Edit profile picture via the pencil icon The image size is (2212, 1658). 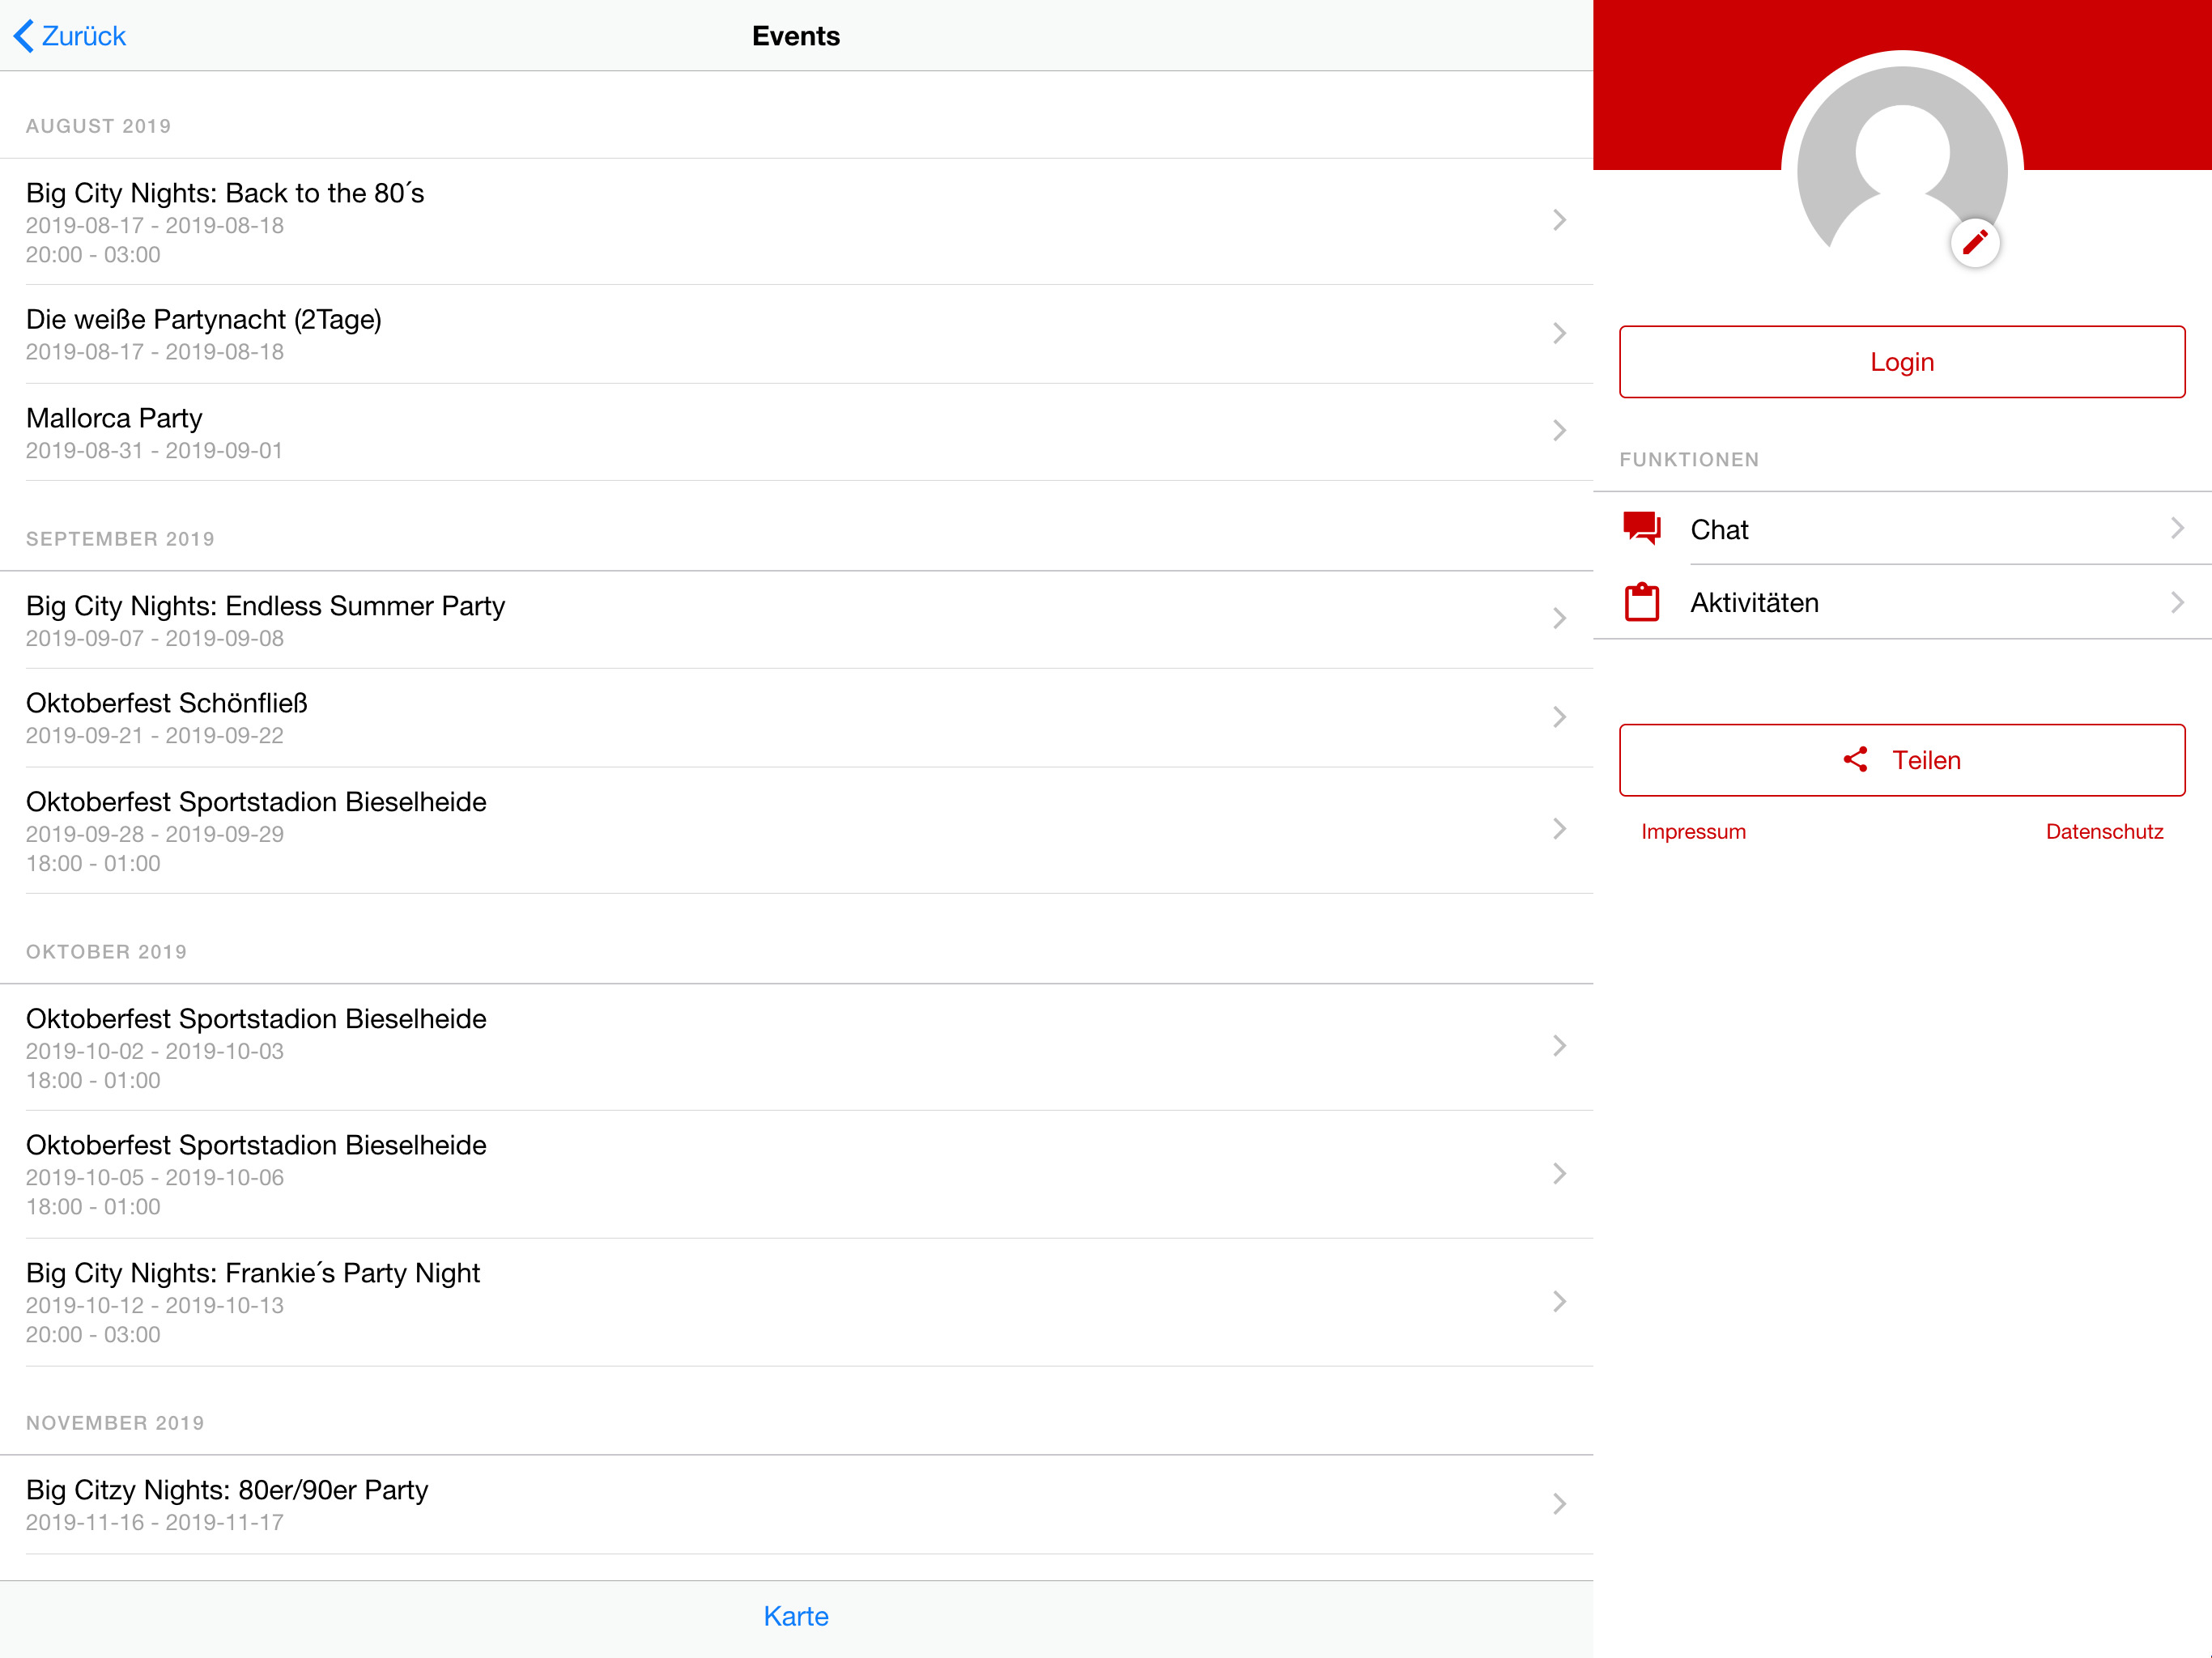coord(1975,243)
